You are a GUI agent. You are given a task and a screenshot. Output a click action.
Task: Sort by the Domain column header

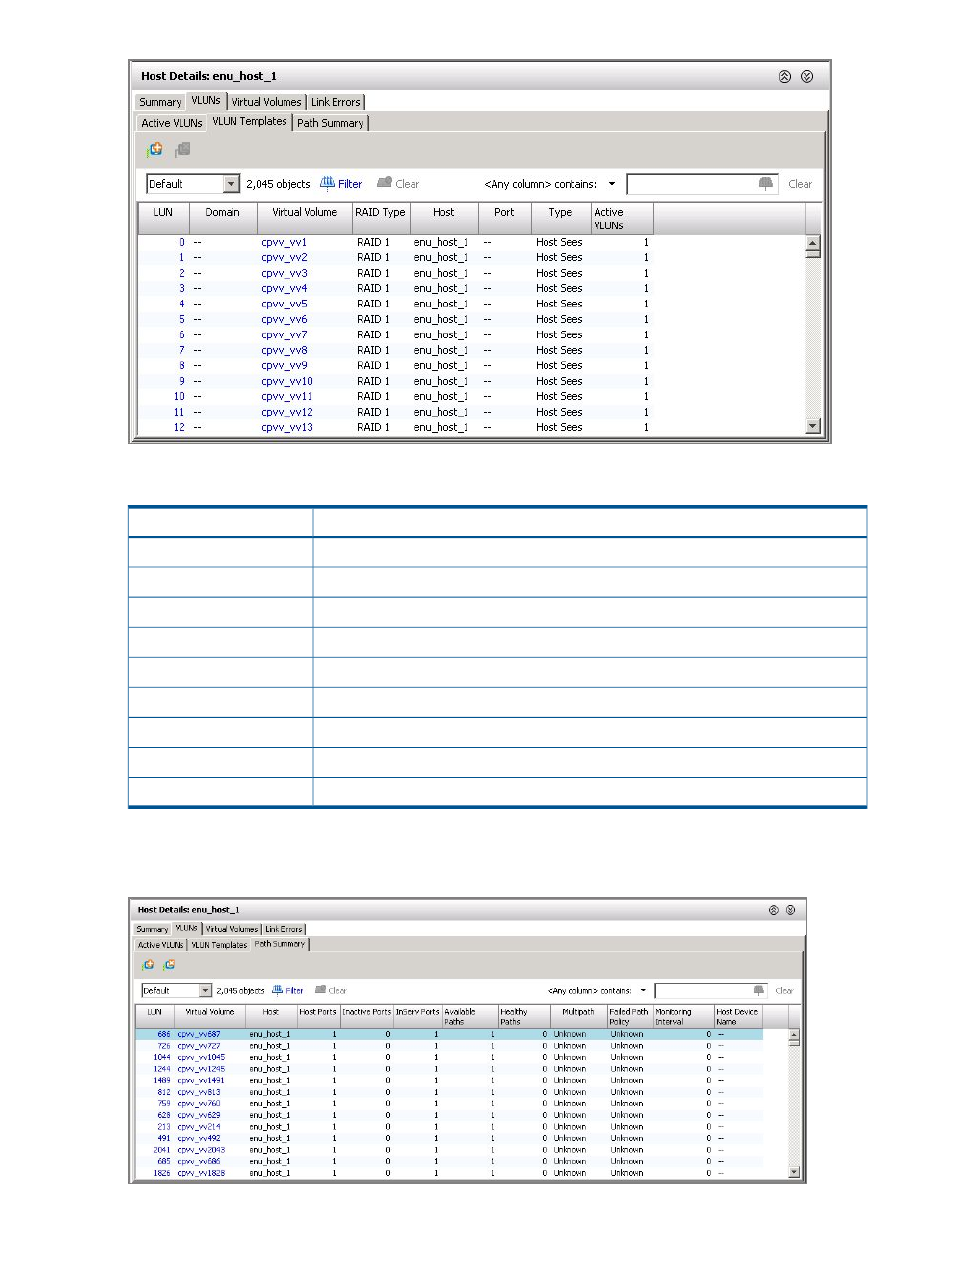tap(222, 218)
